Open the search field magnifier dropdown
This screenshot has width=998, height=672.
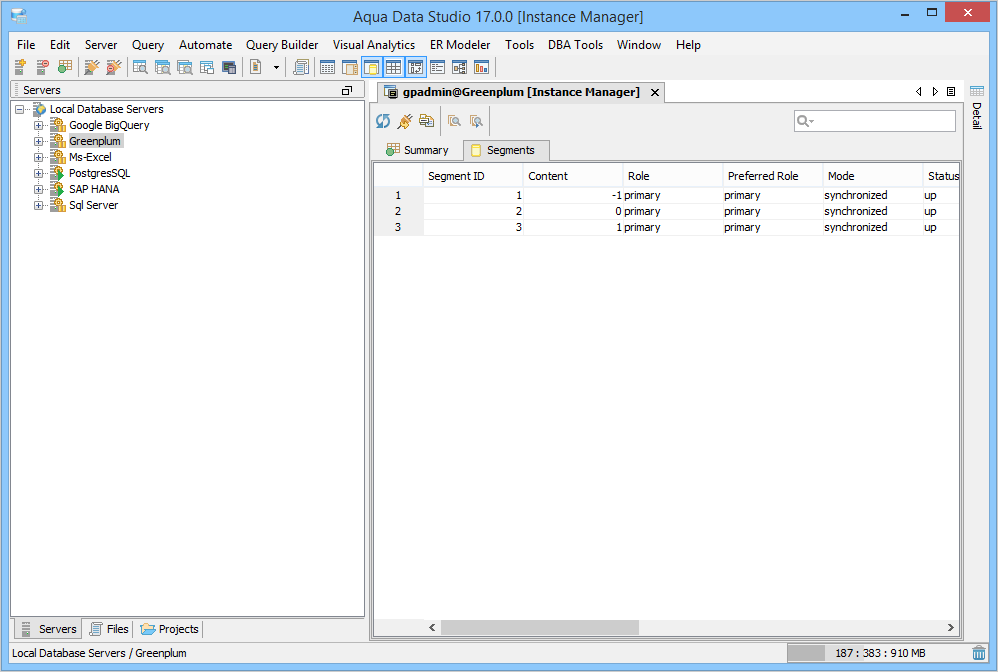(x=806, y=121)
